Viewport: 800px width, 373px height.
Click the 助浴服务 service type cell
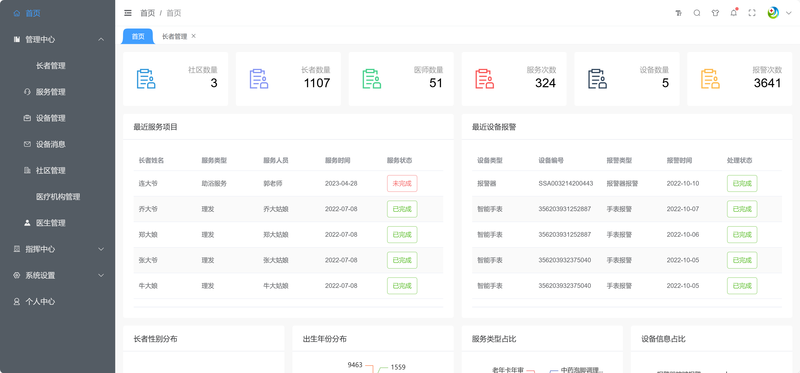pos(214,183)
